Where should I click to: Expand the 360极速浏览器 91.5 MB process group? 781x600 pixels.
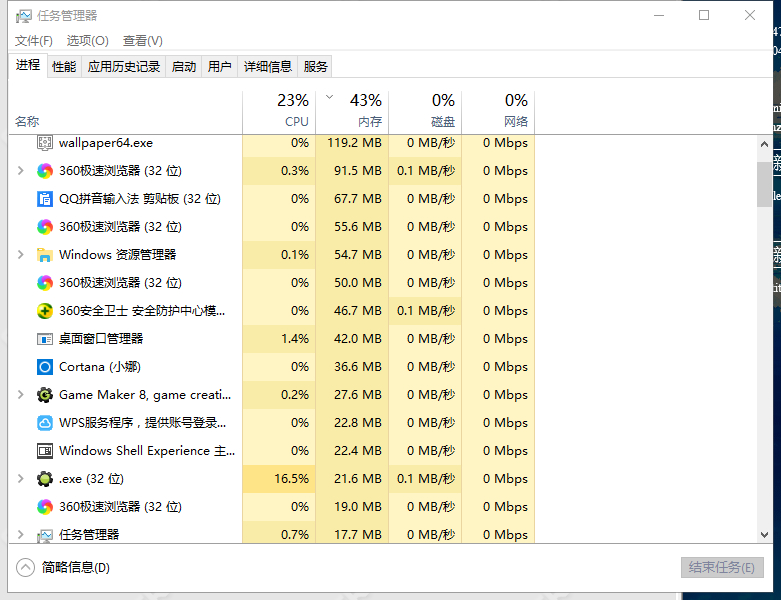(x=20, y=171)
